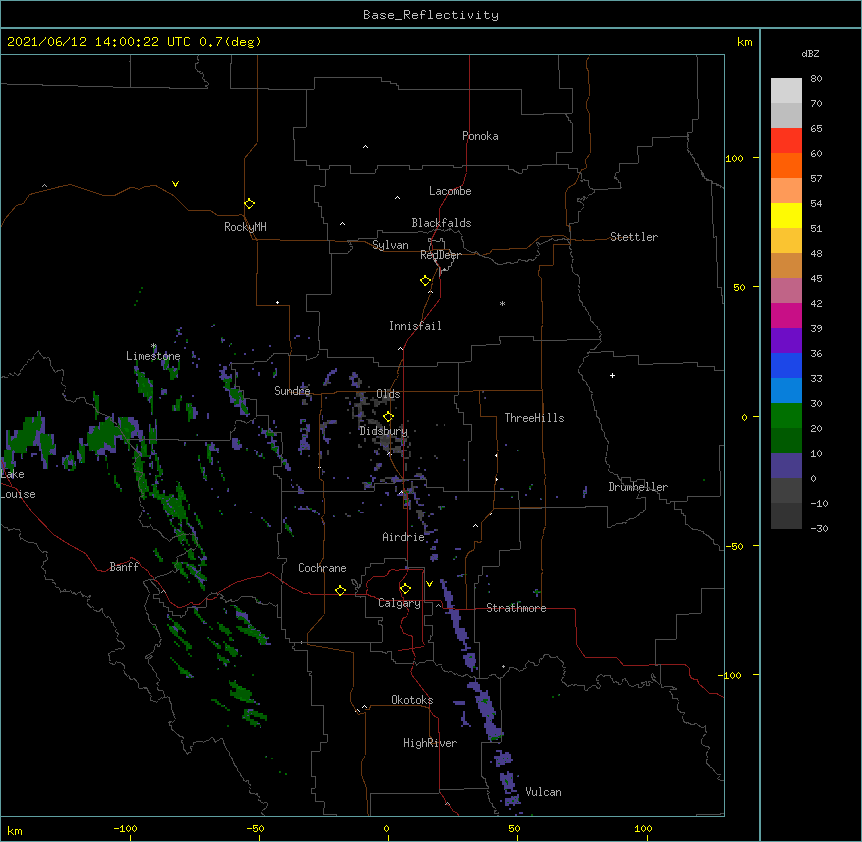This screenshot has width=862, height=842.
Task: Click the yellow V marker northeast of Calgary
Action: tap(429, 584)
